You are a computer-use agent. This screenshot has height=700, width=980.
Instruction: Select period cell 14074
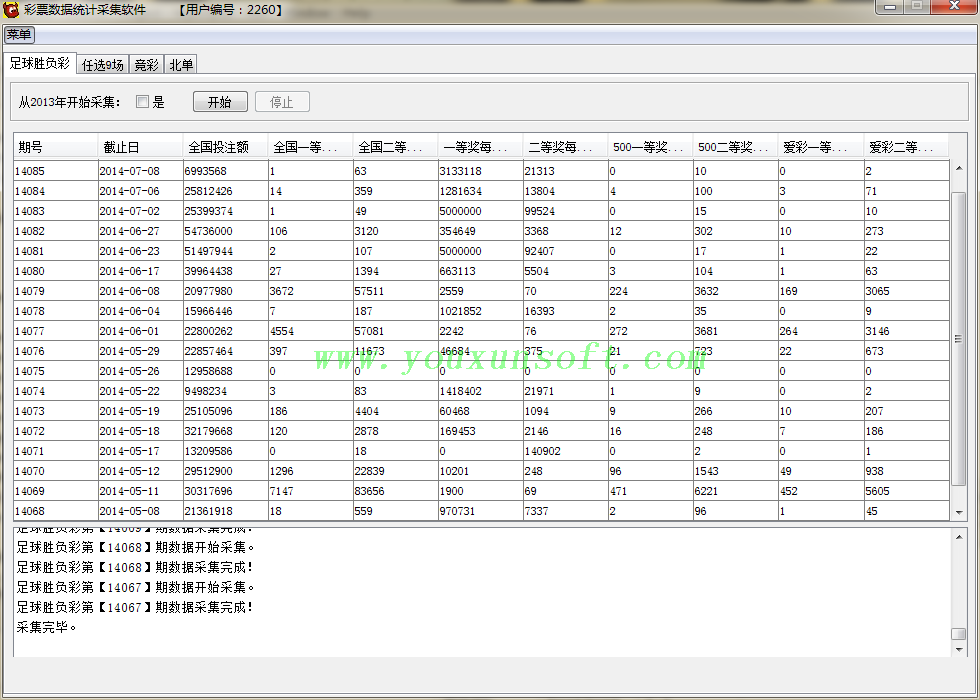[x=56, y=391]
